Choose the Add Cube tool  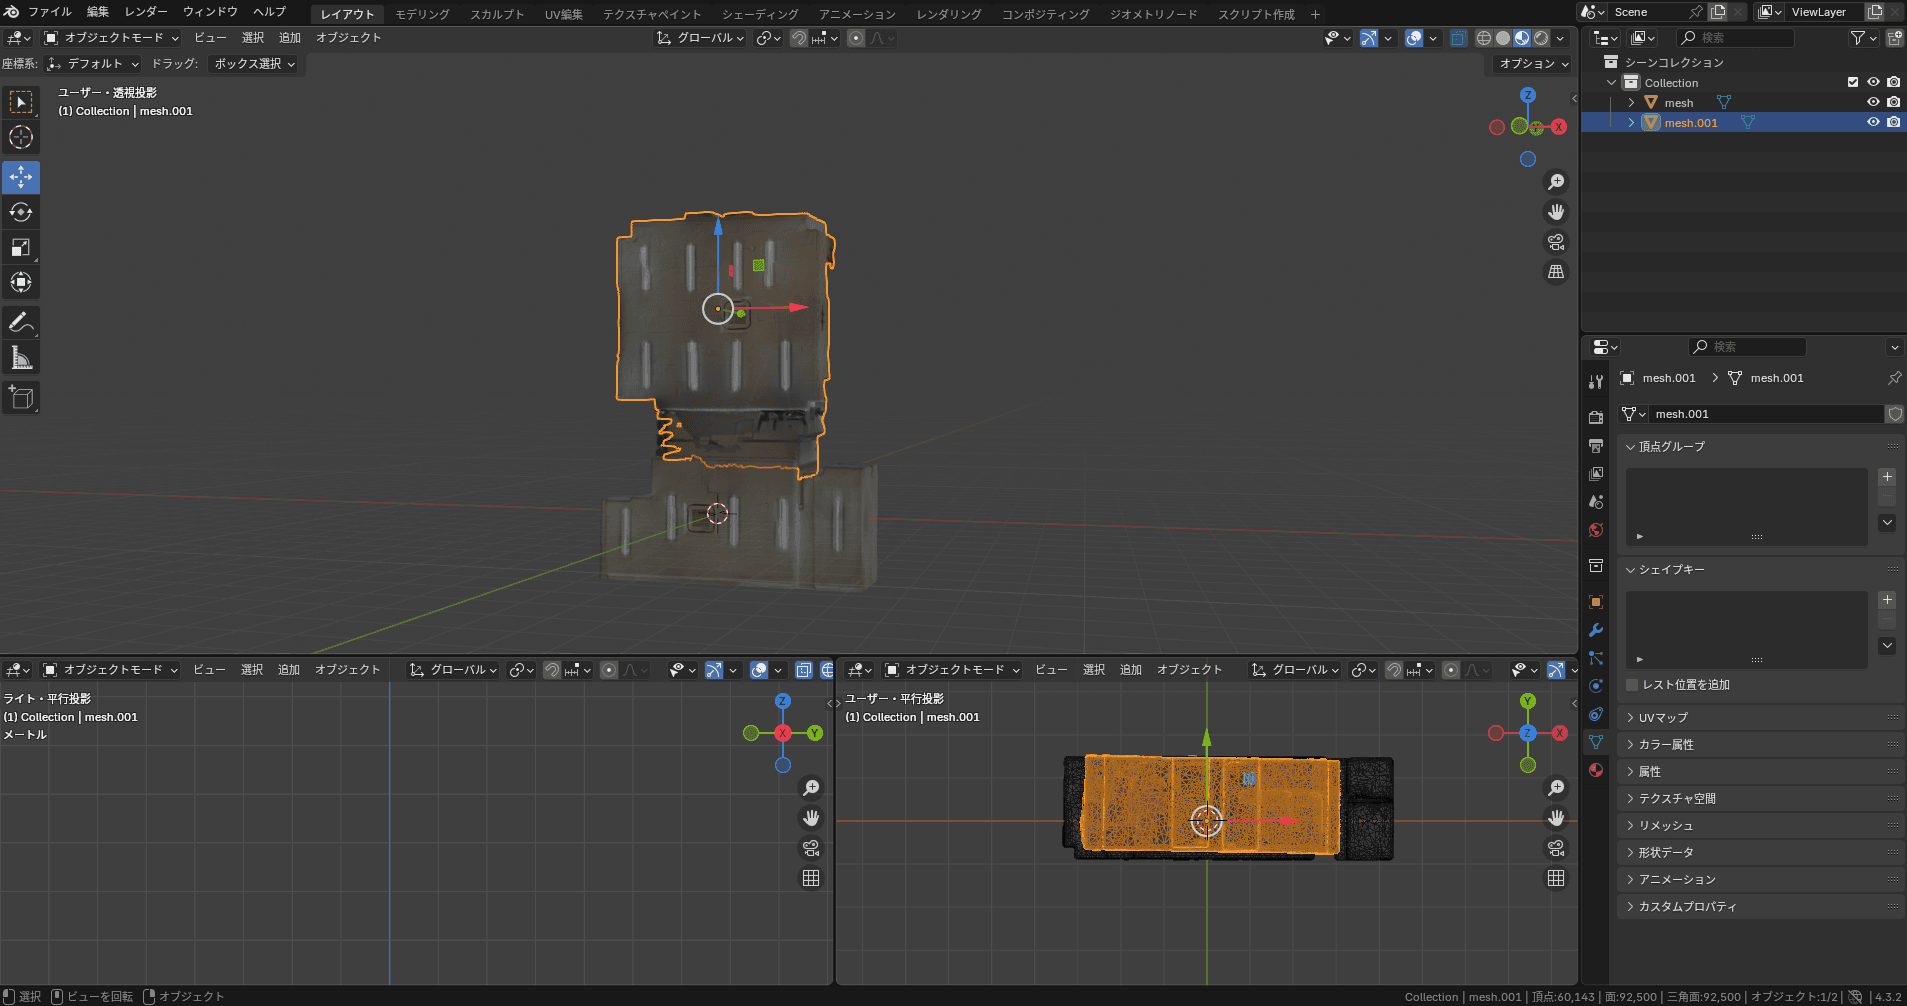[x=21, y=398]
